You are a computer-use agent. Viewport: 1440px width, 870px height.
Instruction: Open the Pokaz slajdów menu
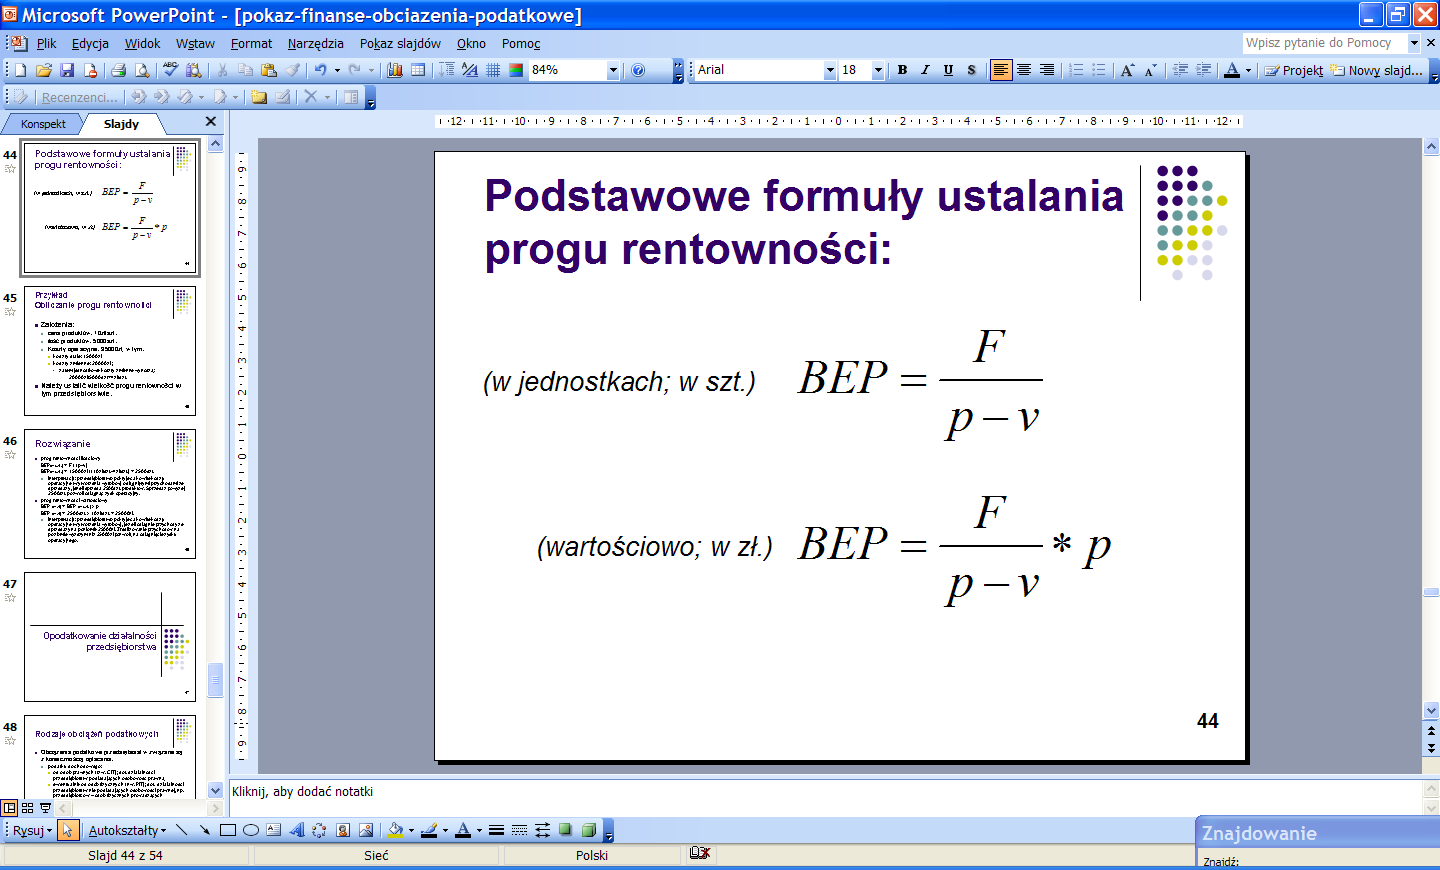pos(400,44)
